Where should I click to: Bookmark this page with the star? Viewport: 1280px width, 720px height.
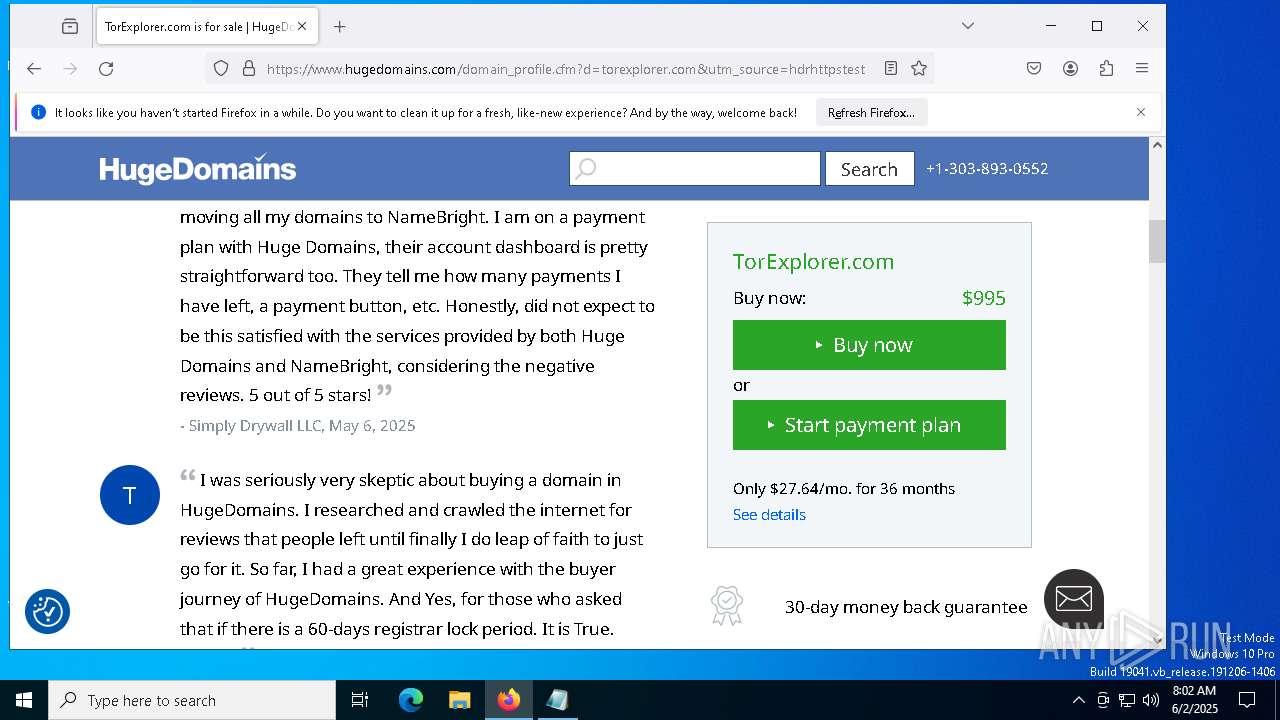(x=919, y=68)
